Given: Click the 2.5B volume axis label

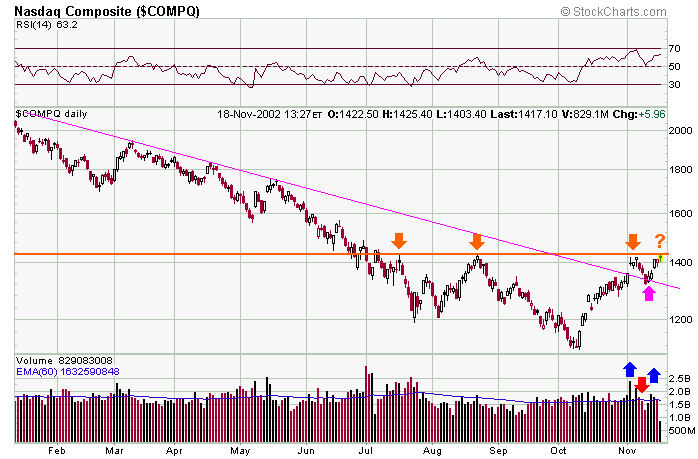Looking at the screenshot, I should 680,379.
